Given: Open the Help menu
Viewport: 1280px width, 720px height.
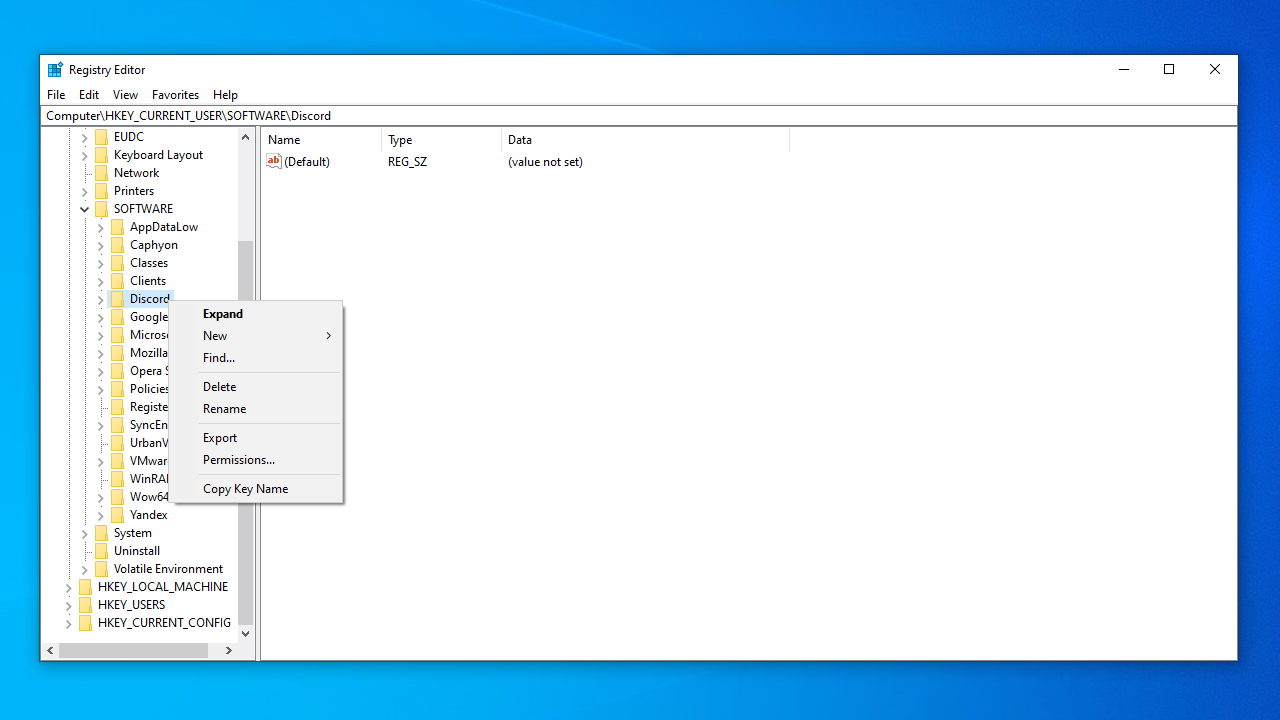Looking at the screenshot, I should coord(225,95).
